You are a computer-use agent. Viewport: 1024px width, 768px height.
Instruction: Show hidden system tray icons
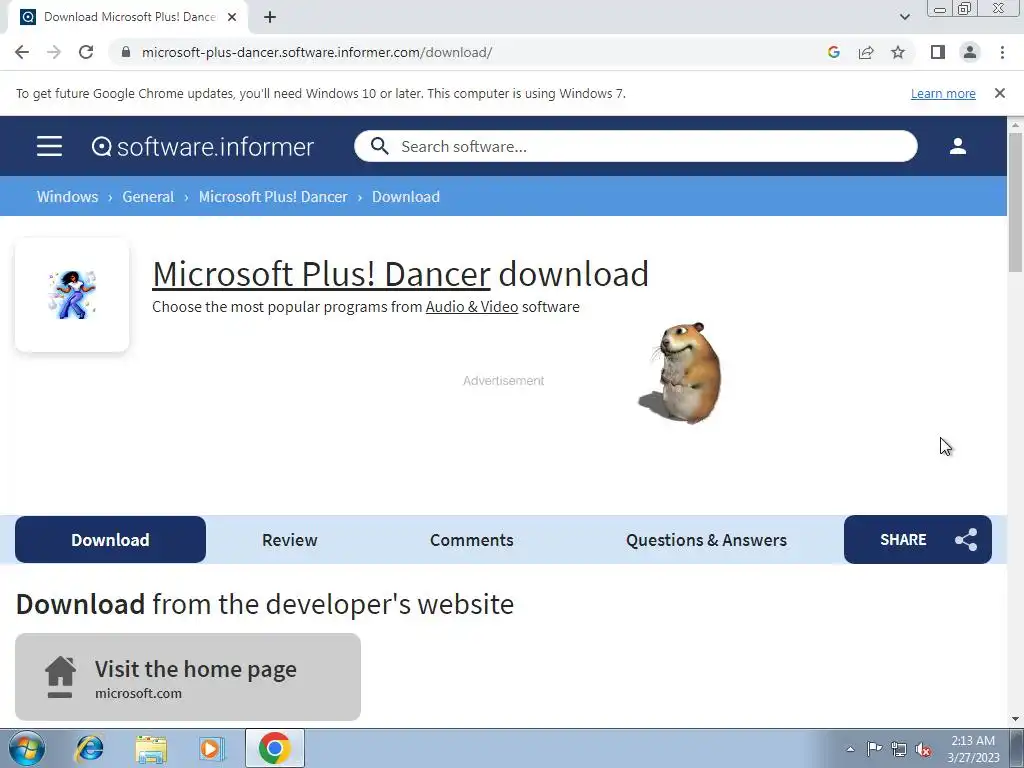tap(850, 749)
